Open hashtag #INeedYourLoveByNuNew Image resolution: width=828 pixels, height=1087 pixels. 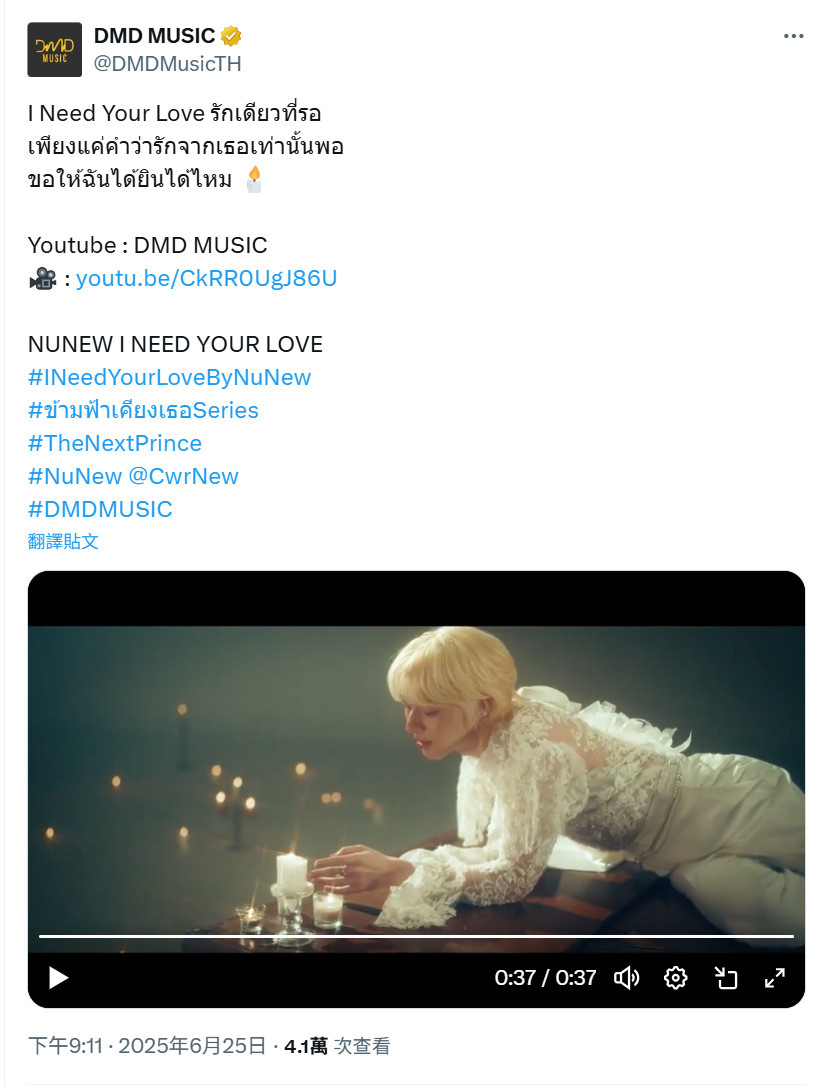tap(169, 377)
